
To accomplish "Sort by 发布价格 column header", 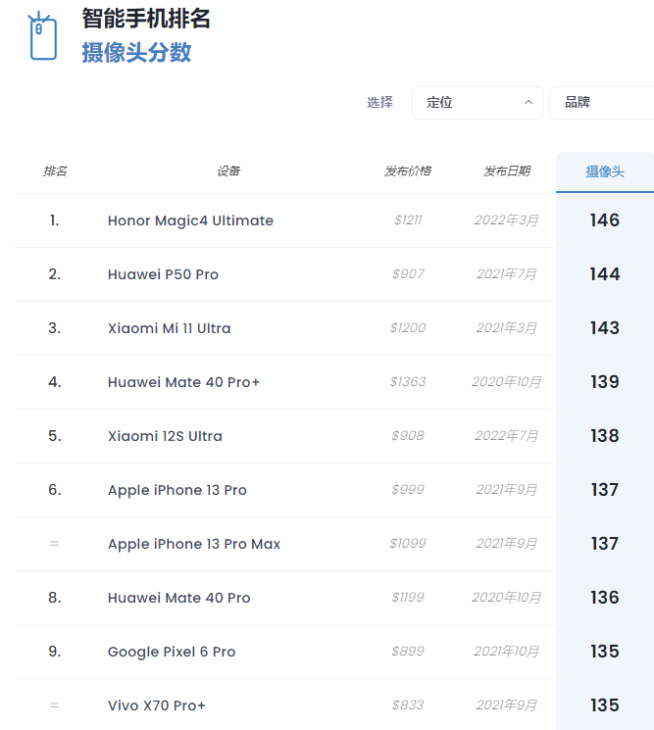I will coord(407,171).
